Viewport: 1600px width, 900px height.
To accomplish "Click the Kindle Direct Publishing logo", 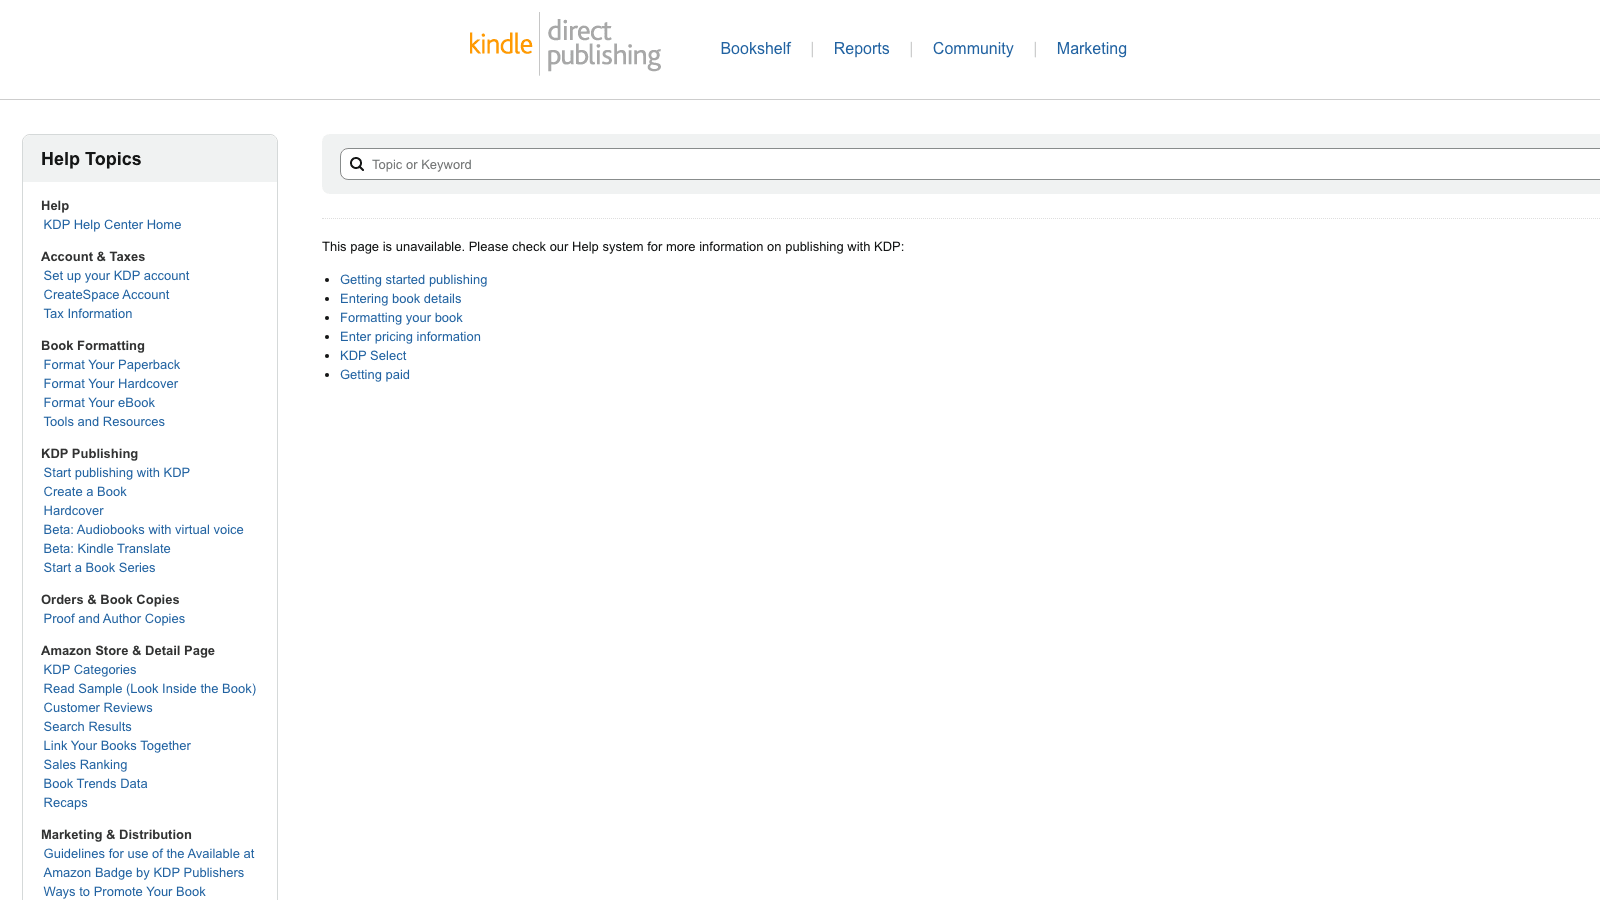I will coord(565,45).
